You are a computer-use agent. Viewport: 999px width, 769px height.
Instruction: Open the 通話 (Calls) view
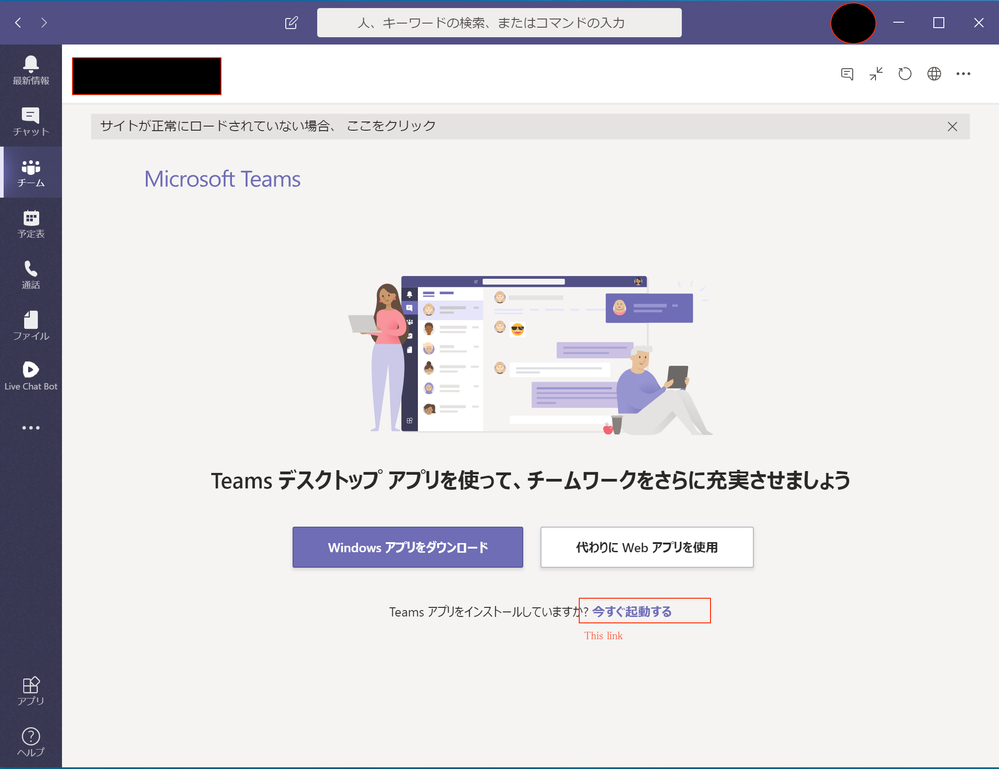[x=31, y=272]
